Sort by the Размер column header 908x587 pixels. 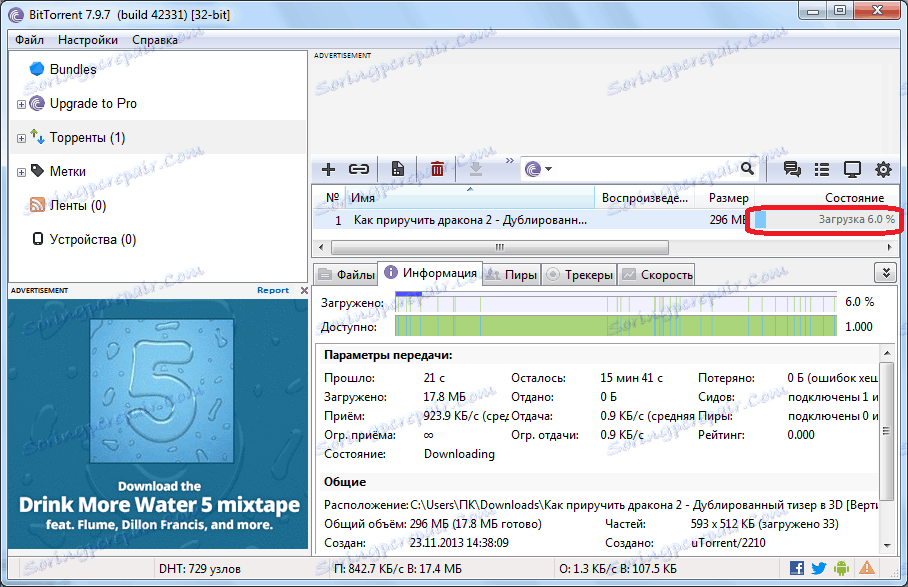pyautogui.click(x=728, y=197)
